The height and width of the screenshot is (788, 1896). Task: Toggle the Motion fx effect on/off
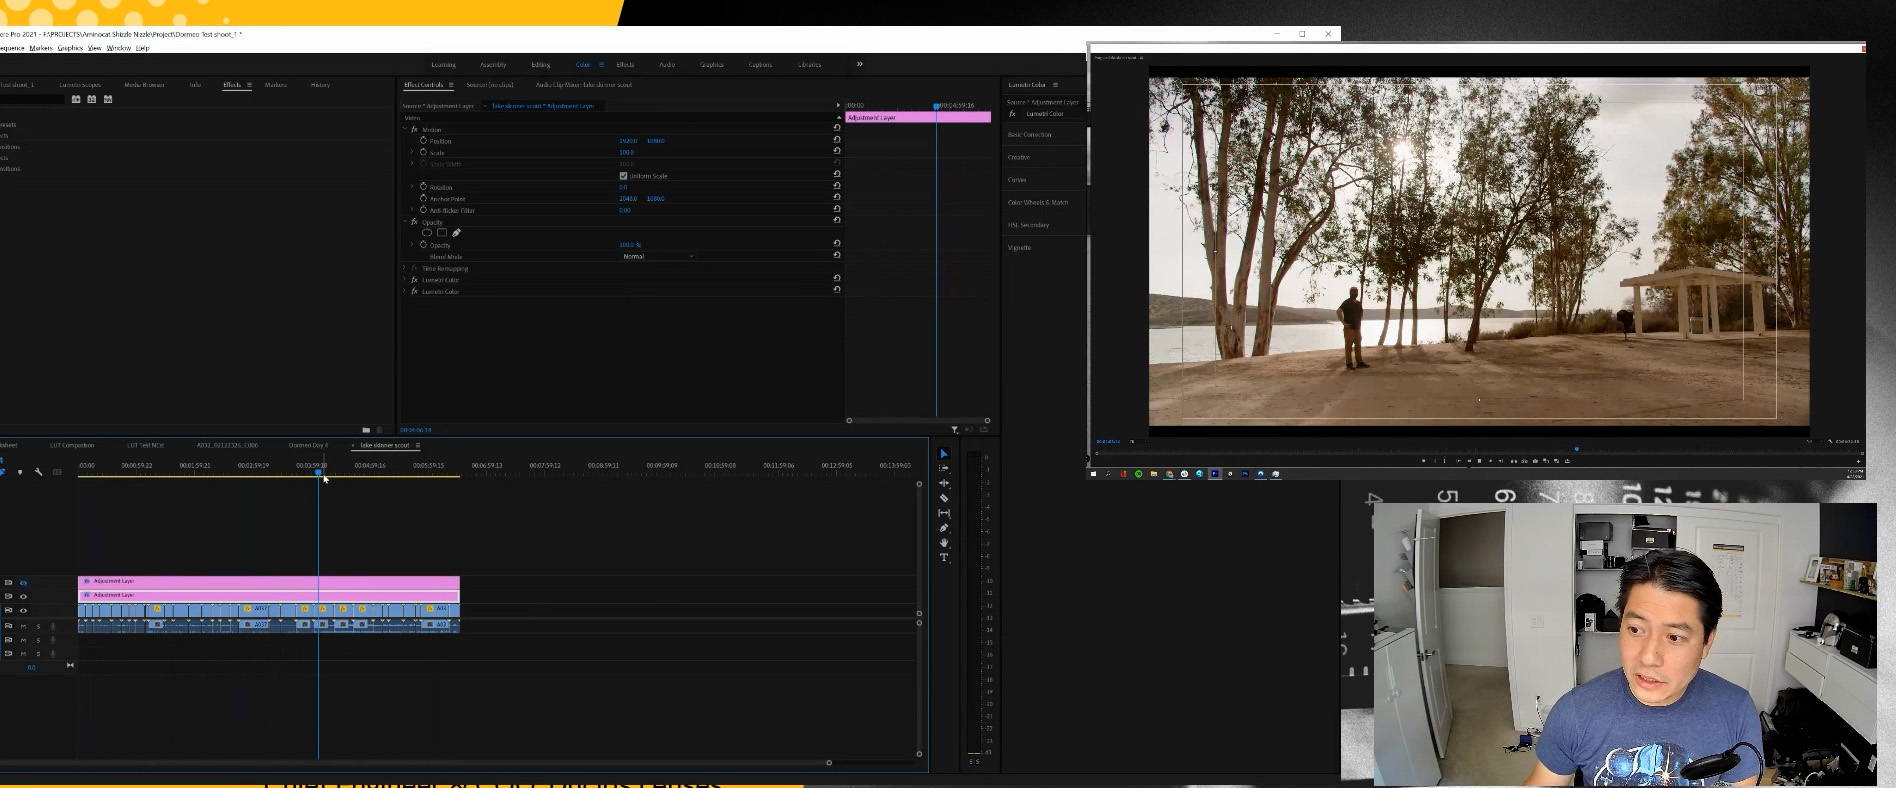click(414, 130)
